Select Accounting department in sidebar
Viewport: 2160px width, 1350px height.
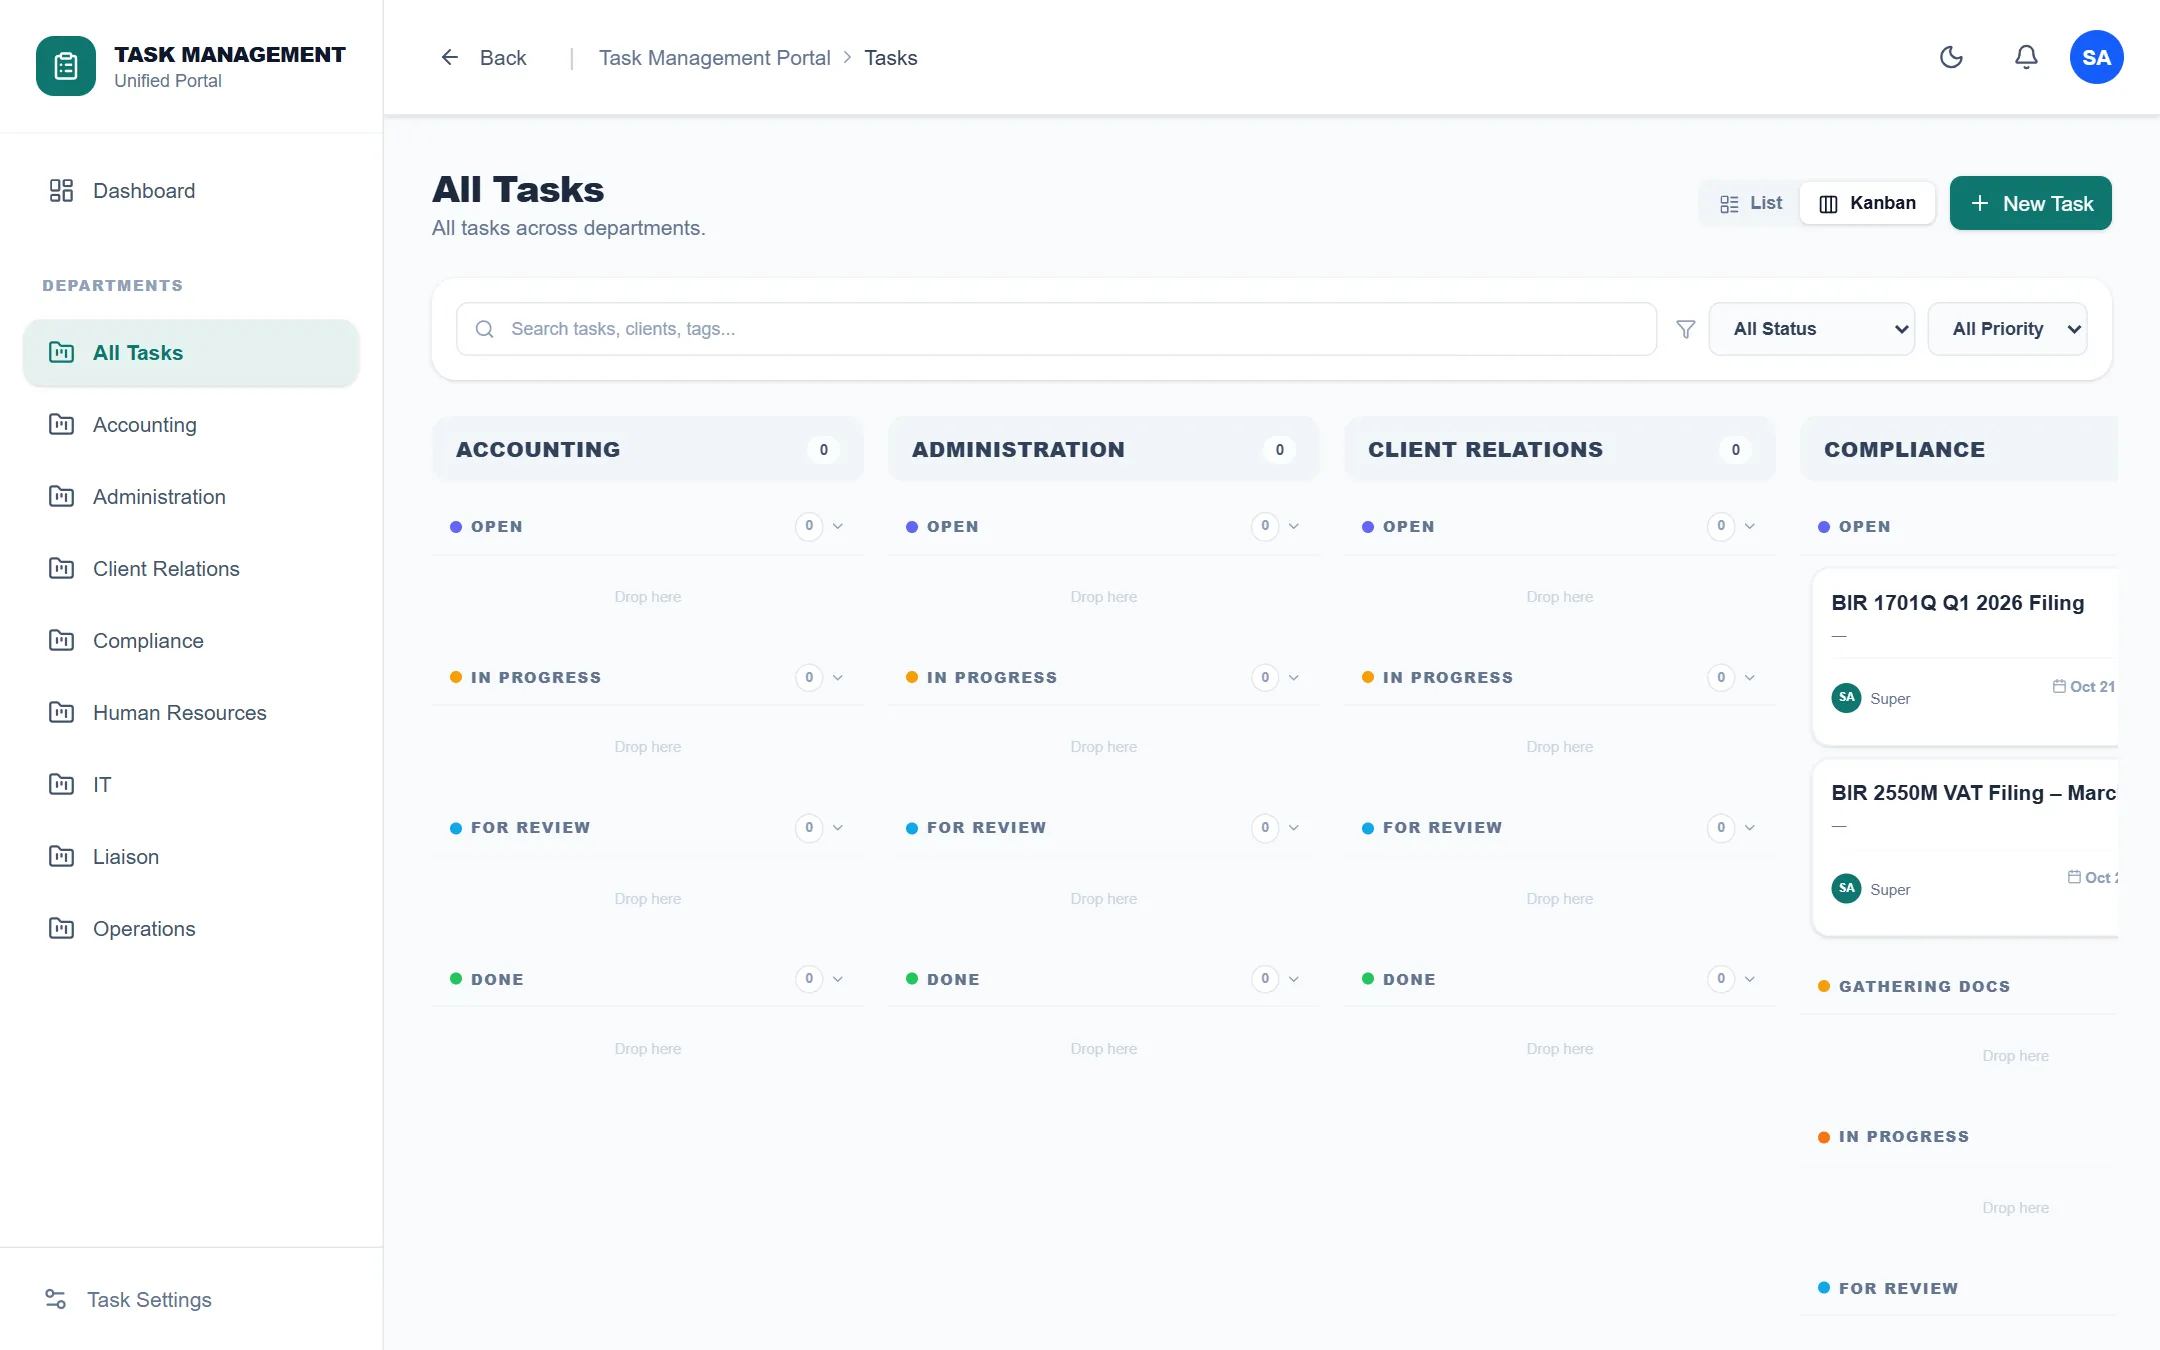190,425
